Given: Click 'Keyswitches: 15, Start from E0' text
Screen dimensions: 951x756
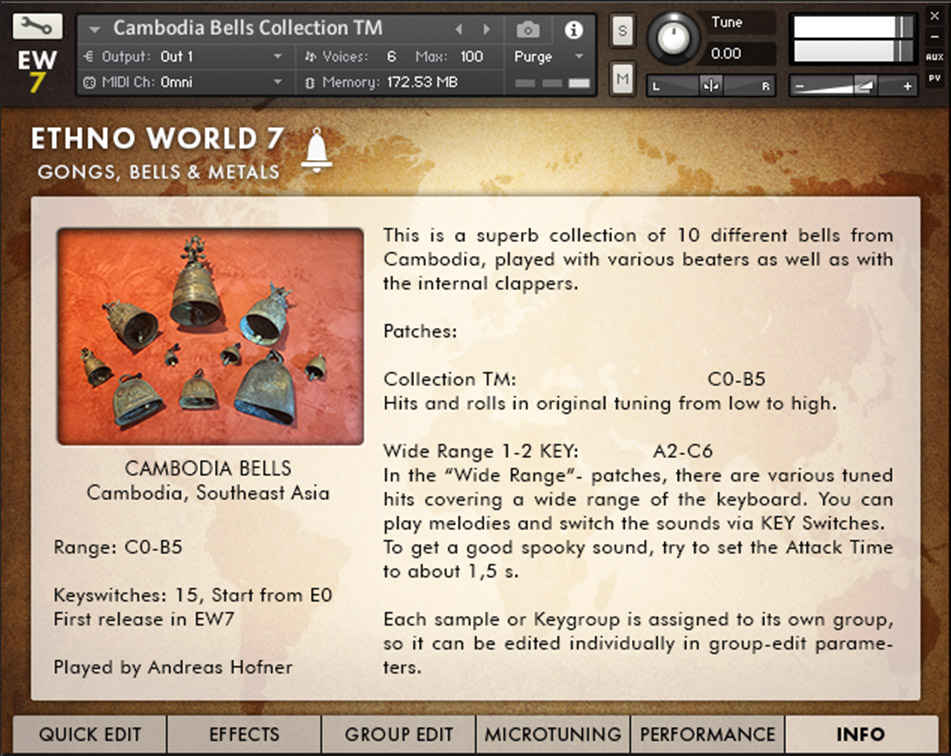Looking at the screenshot, I should point(193,595).
